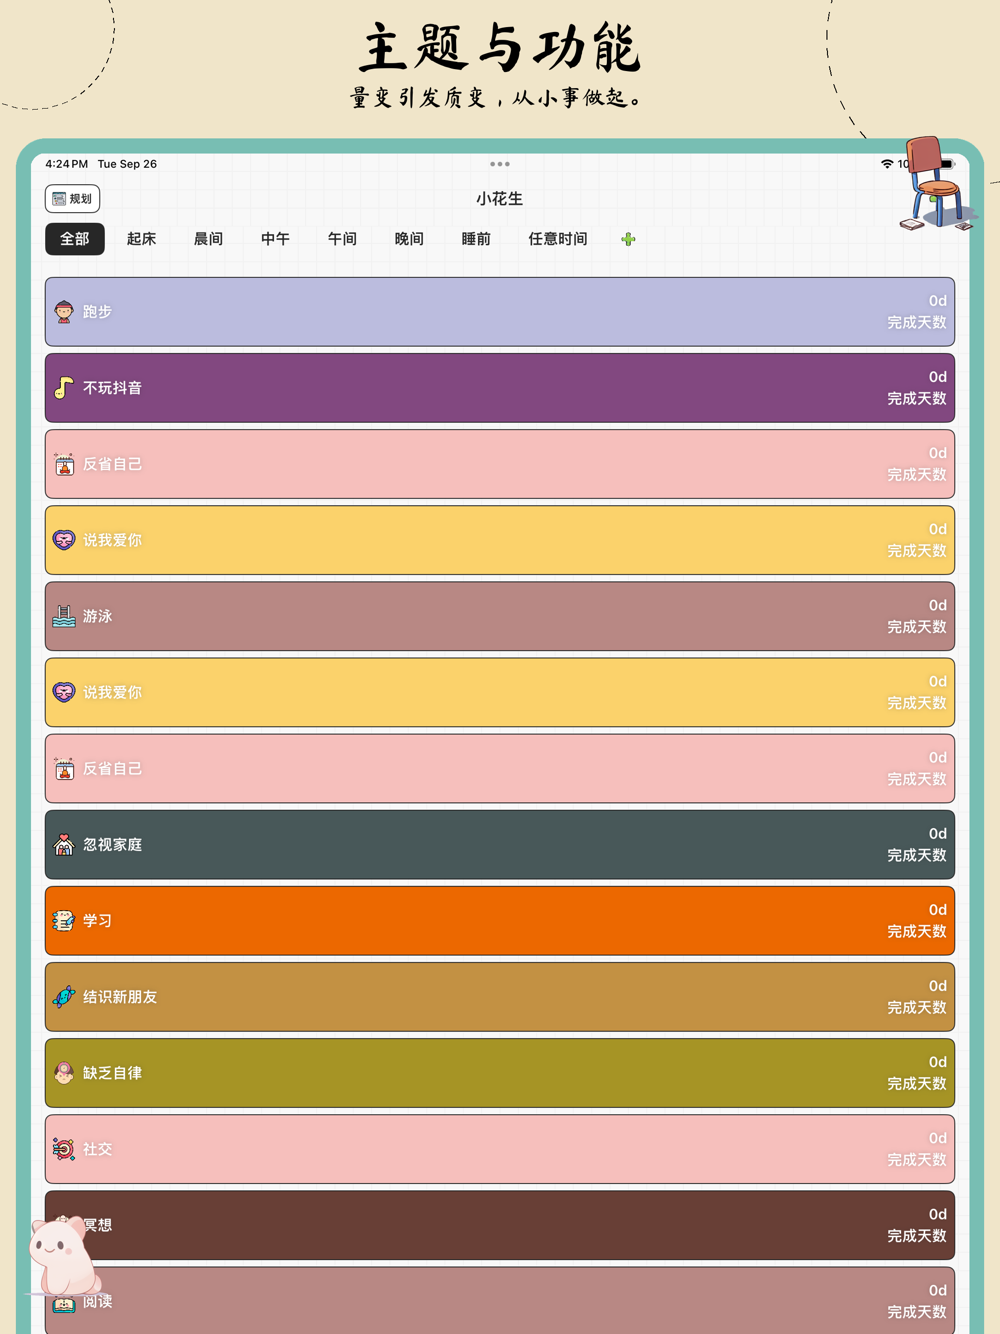Select the 忽视家庭 habit label
Screen dimensions: 1000x1334
tap(113, 845)
